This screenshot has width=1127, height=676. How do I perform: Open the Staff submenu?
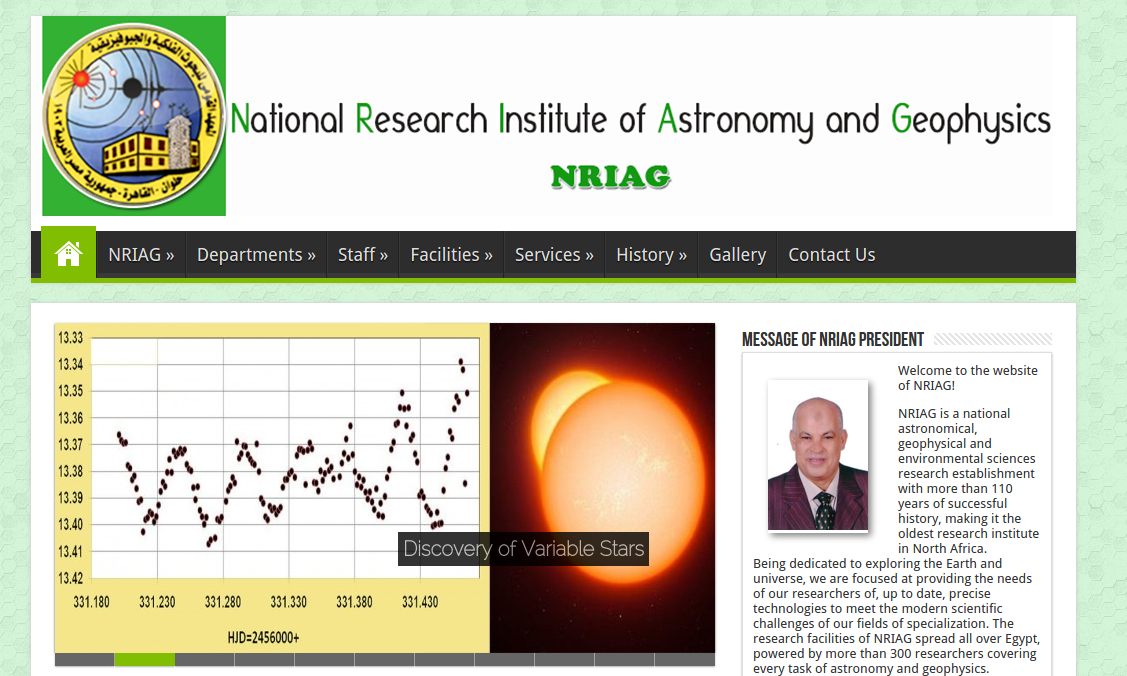click(x=363, y=255)
